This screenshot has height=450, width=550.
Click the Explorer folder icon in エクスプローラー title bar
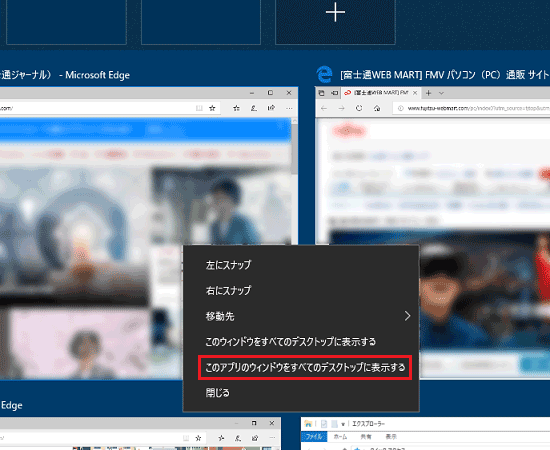tap(308, 424)
